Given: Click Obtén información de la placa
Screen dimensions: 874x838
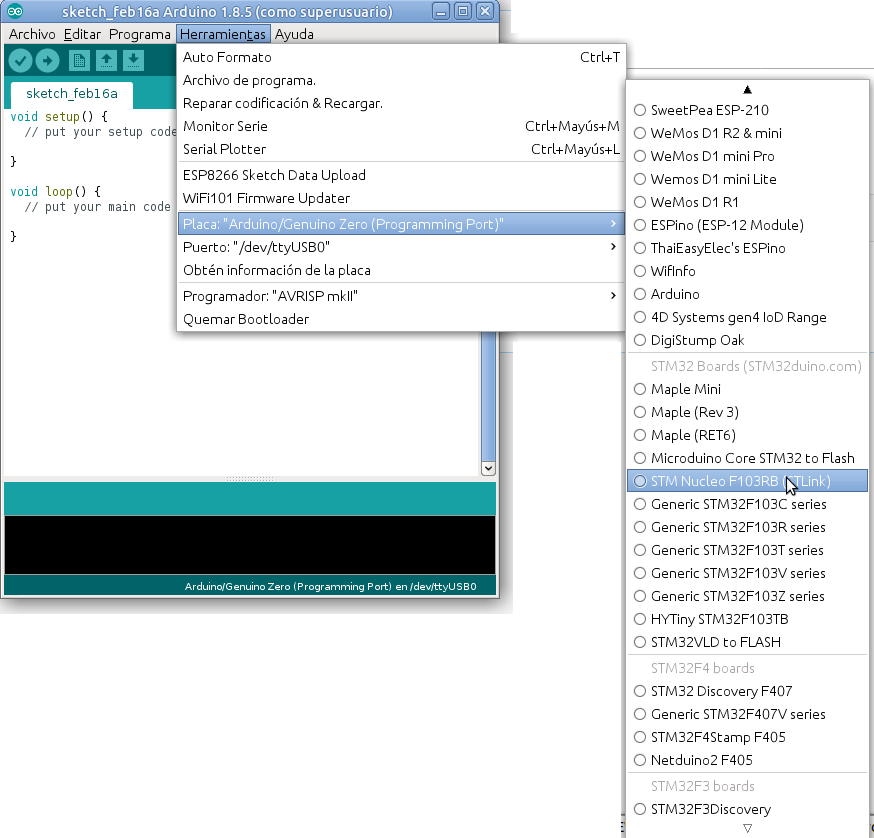Looking at the screenshot, I should [401, 270].
